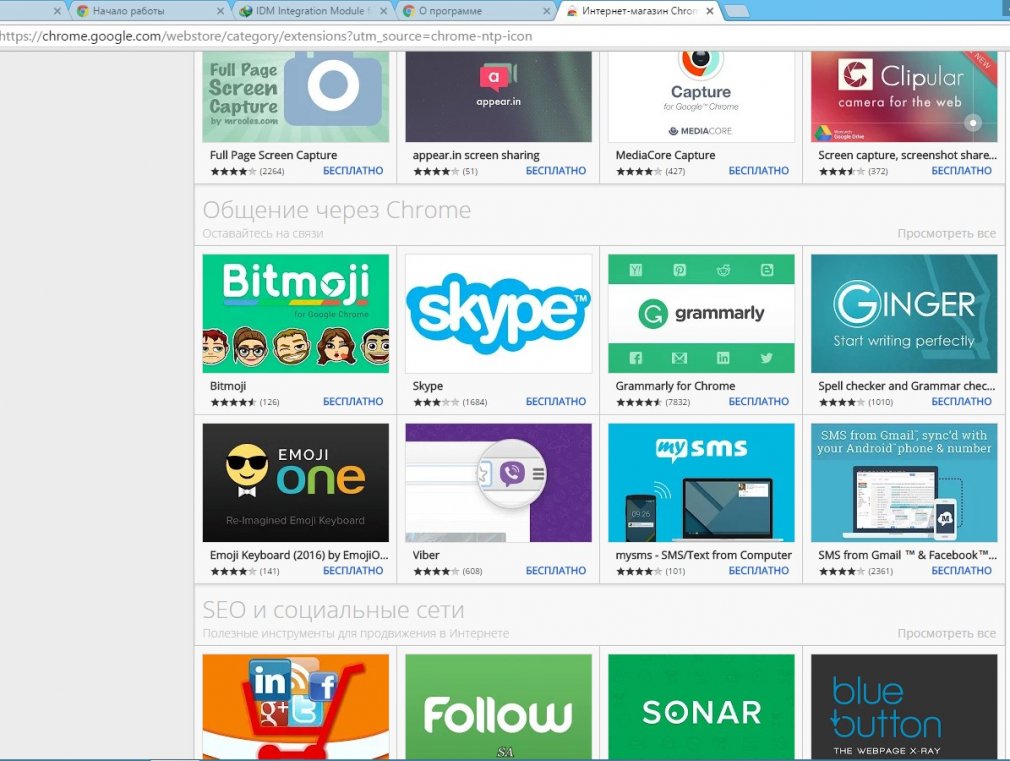Image resolution: width=1010 pixels, height=761 pixels.
Task: Open the Emoji One keyboard tile
Action: [x=296, y=483]
